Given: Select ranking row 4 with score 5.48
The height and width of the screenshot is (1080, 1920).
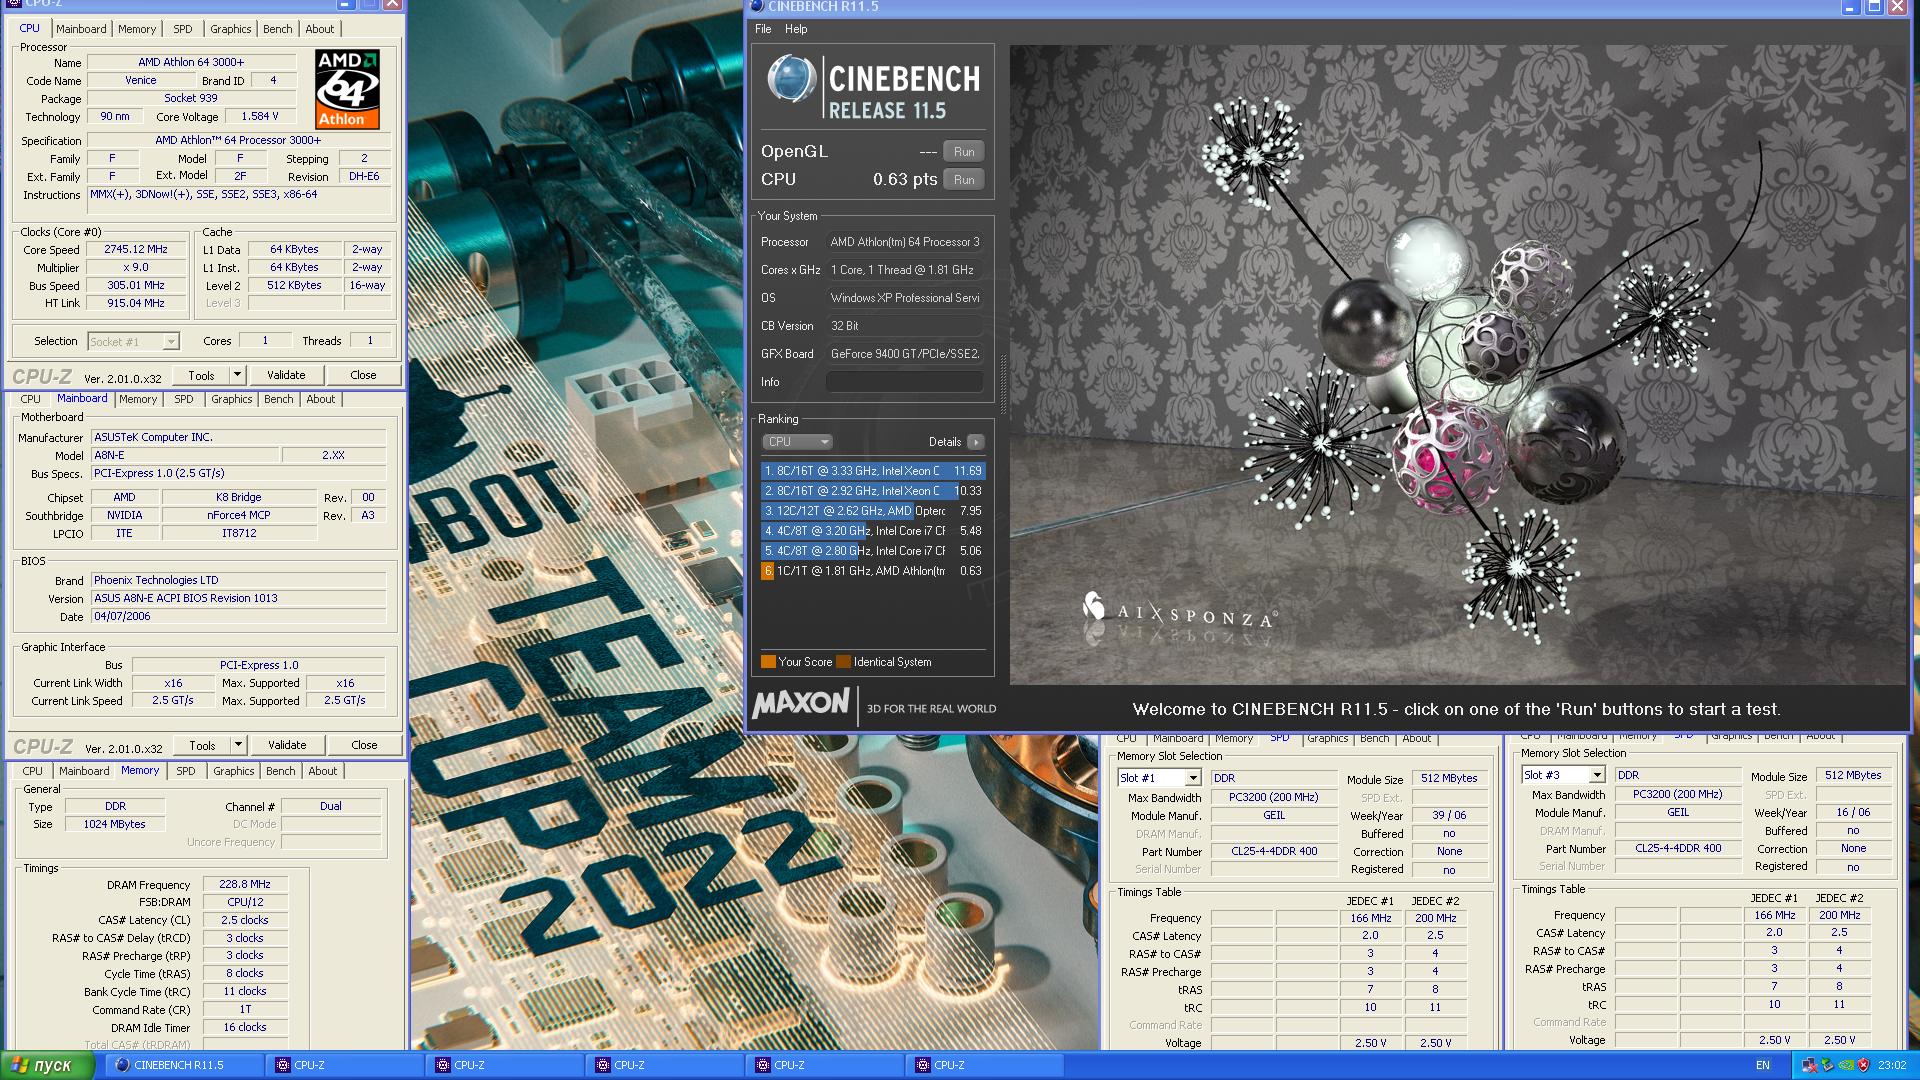Looking at the screenshot, I should [872, 531].
